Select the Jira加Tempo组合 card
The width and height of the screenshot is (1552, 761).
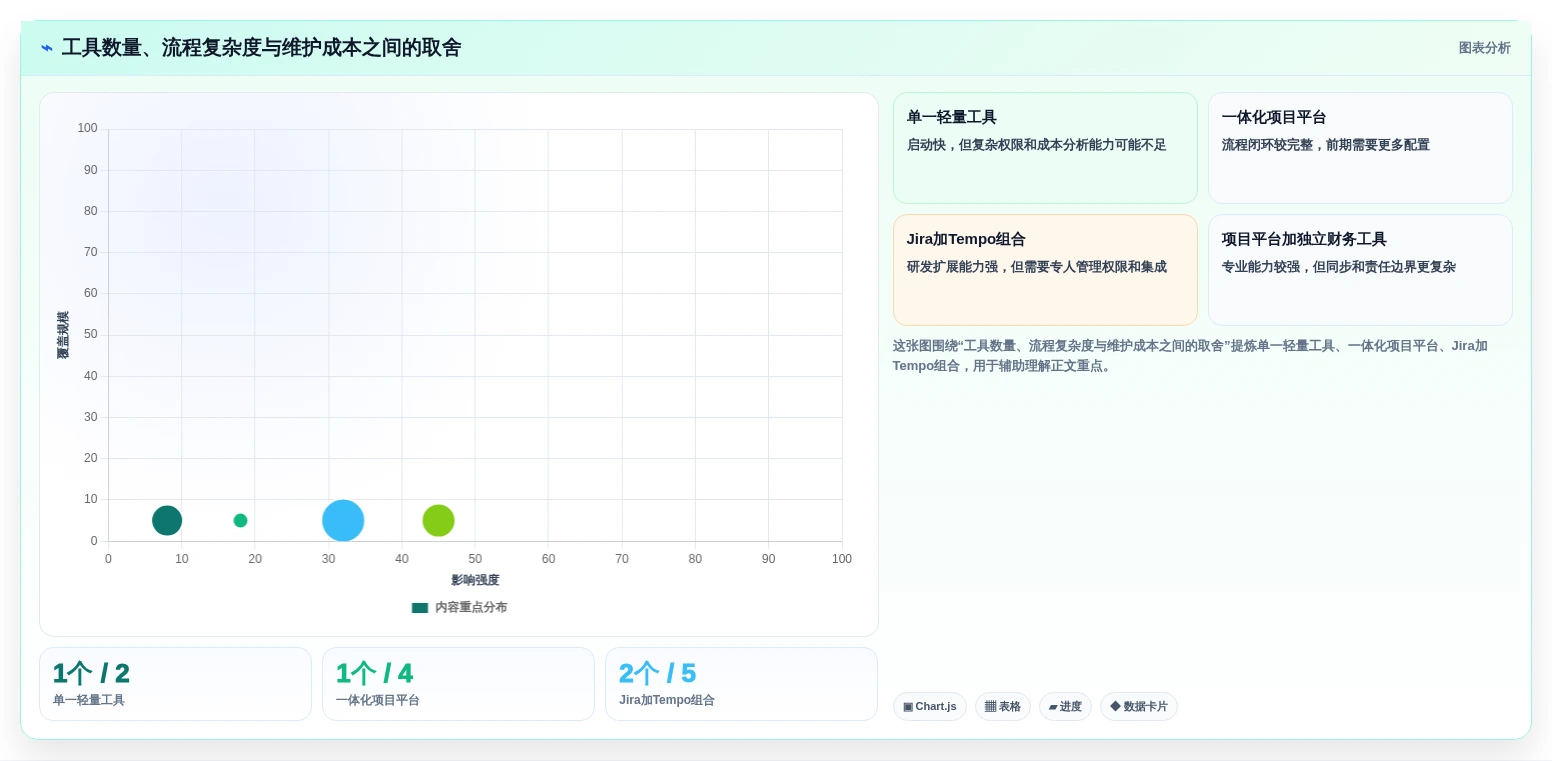click(x=1045, y=270)
